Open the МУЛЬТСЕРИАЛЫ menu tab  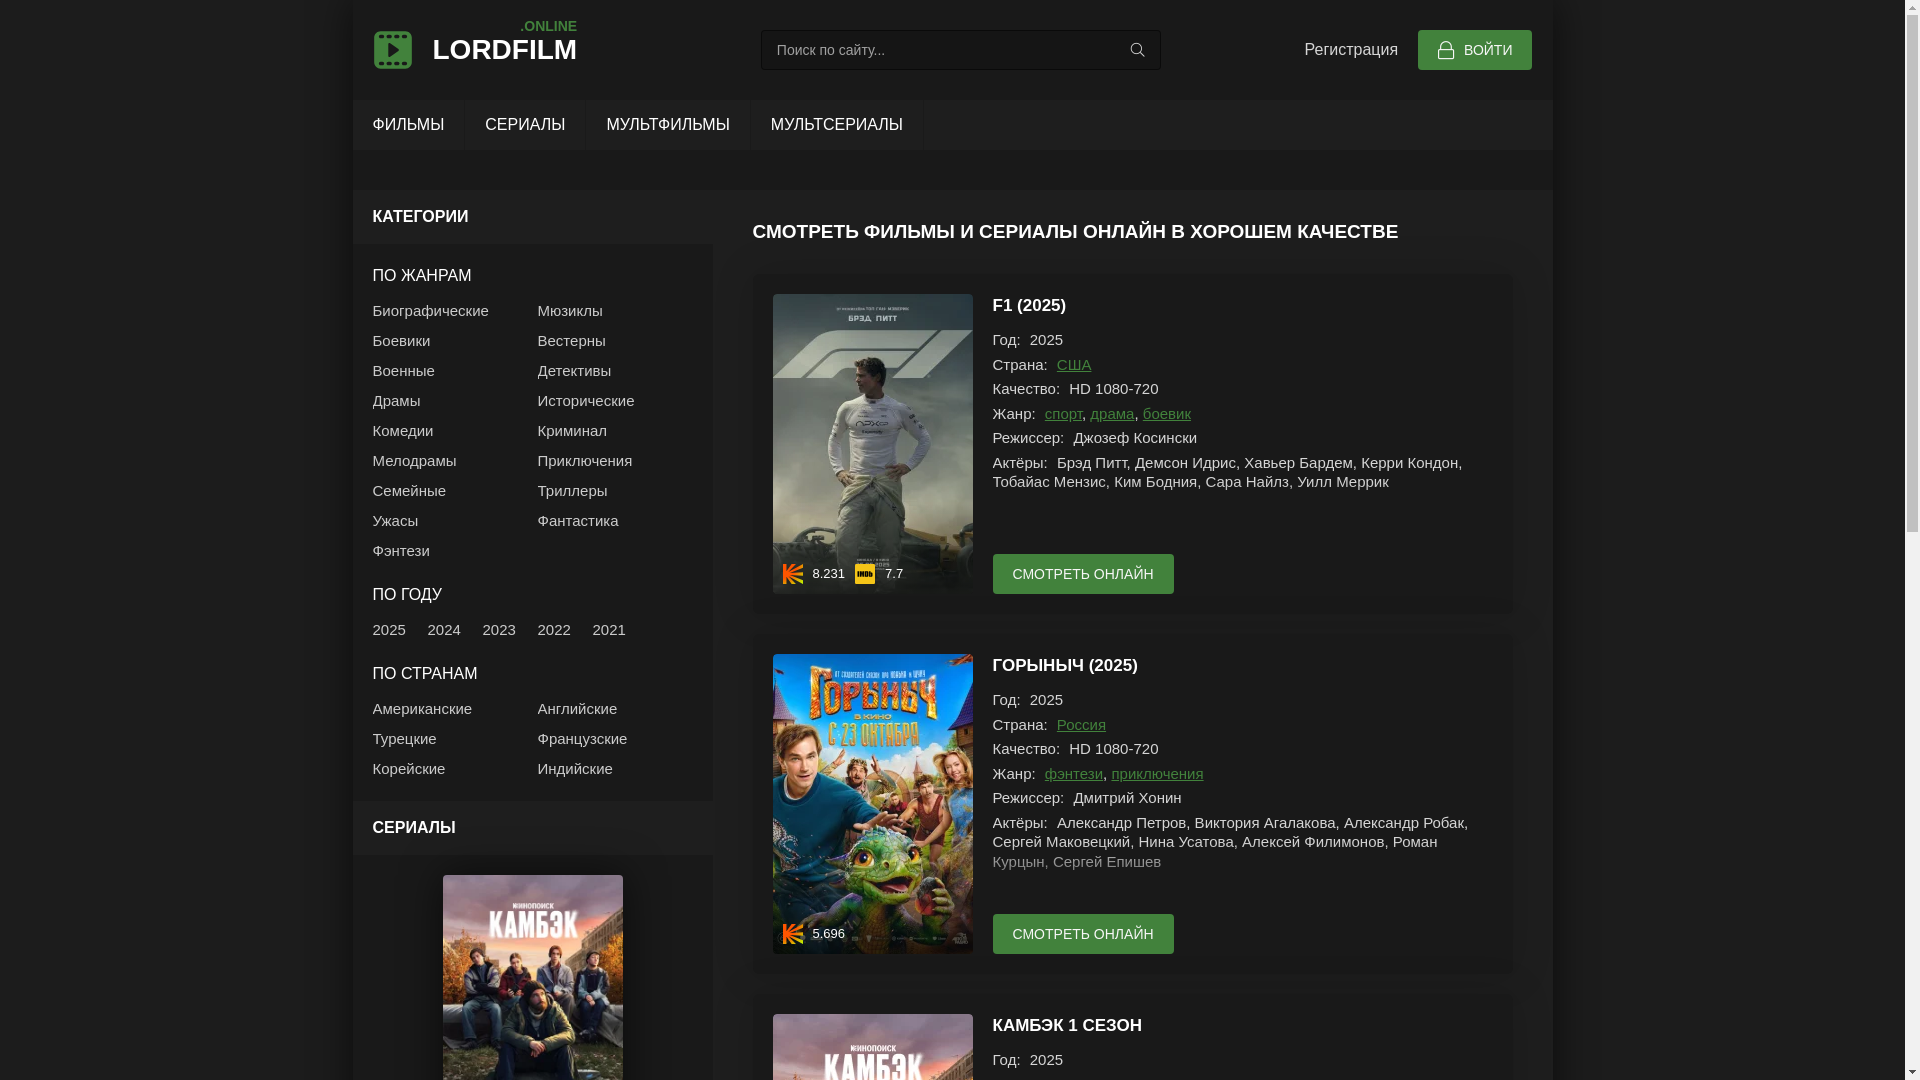point(837,125)
